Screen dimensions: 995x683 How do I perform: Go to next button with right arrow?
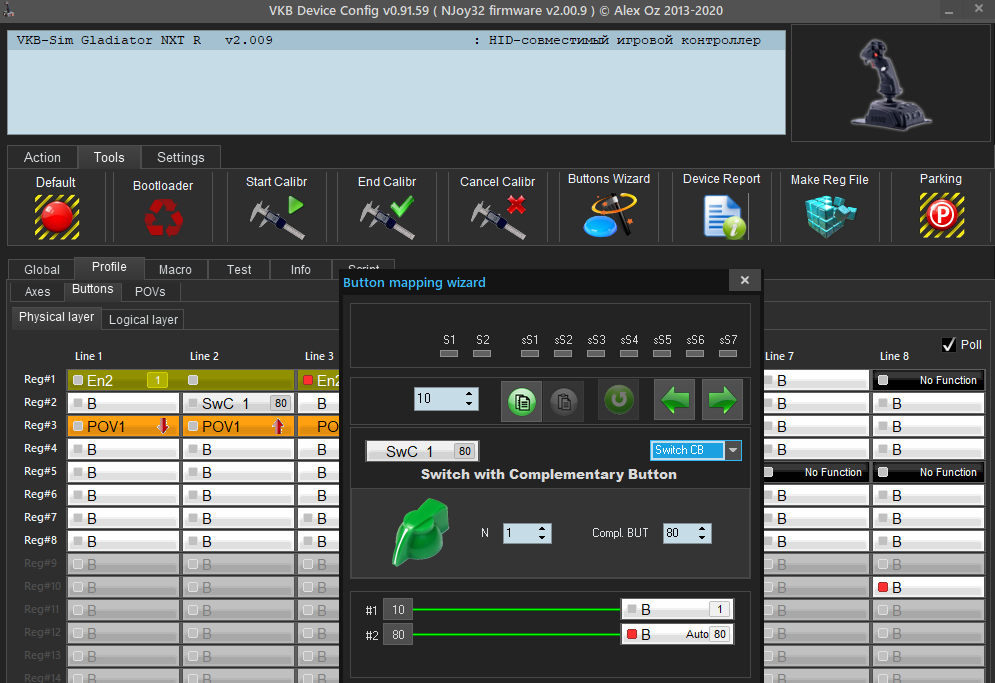point(722,400)
